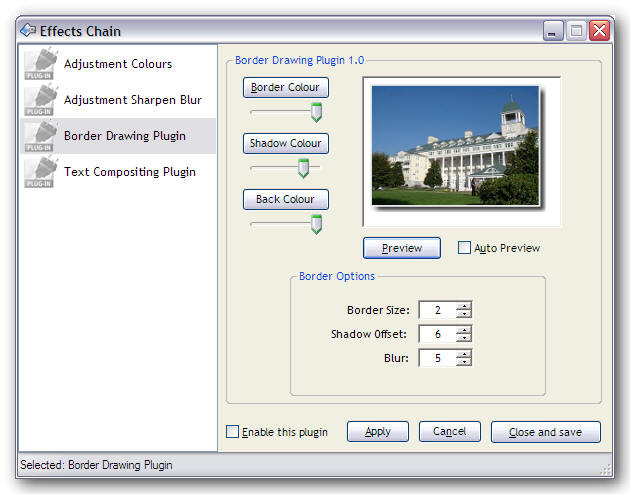
Task: Click the Shadow Colour slider handle
Action: coord(304,168)
